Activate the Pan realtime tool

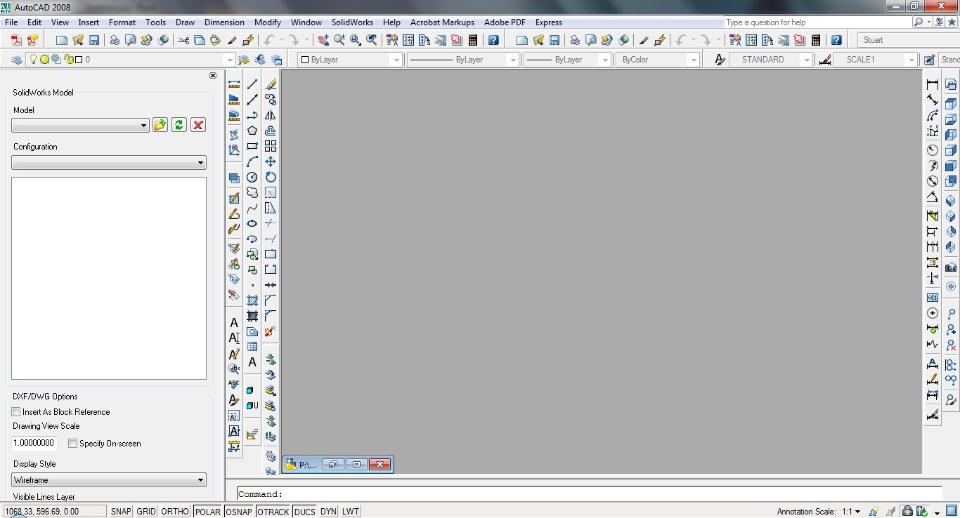pyautogui.click(x=323, y=40)
